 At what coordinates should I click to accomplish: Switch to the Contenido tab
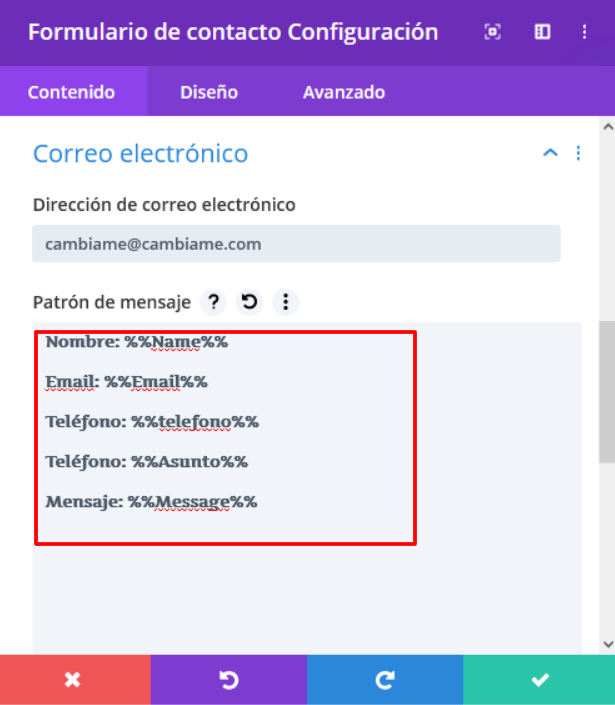tap(73, 92)
